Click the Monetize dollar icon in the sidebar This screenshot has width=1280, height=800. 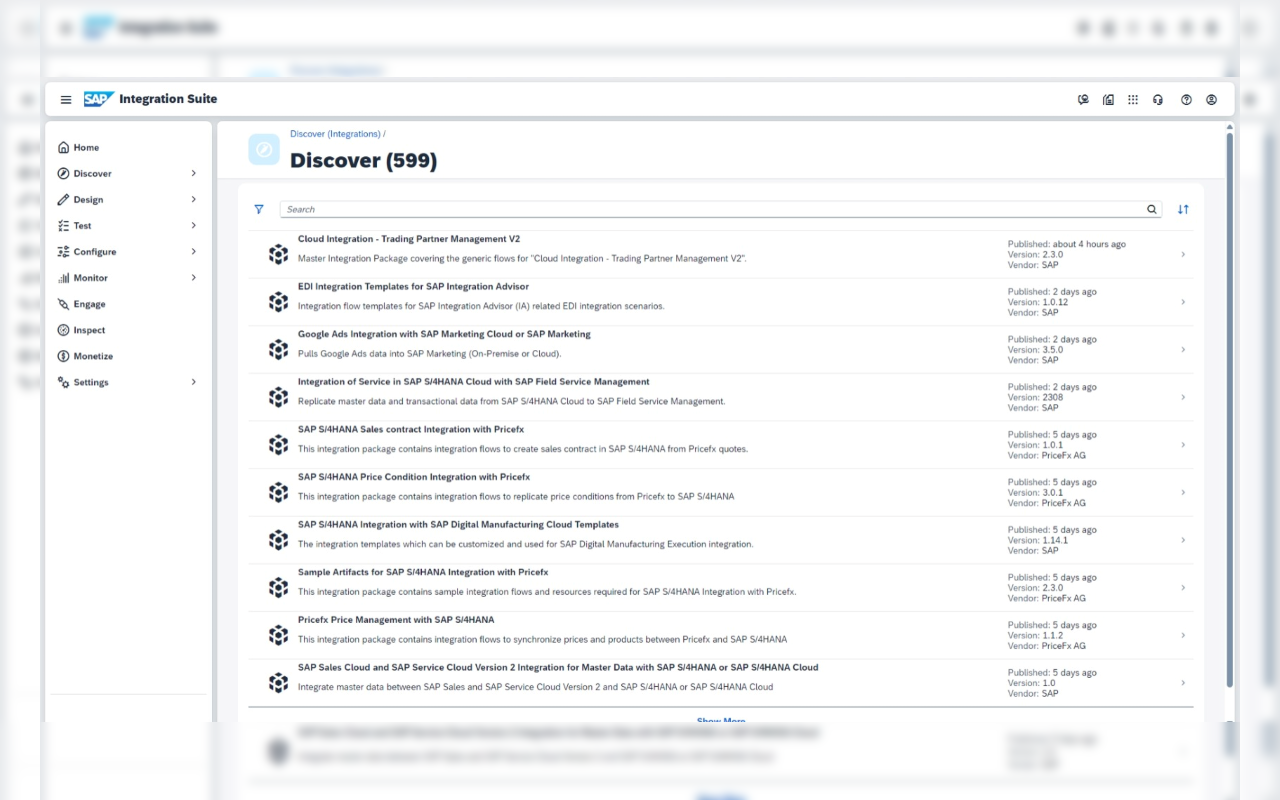[64, 356]
